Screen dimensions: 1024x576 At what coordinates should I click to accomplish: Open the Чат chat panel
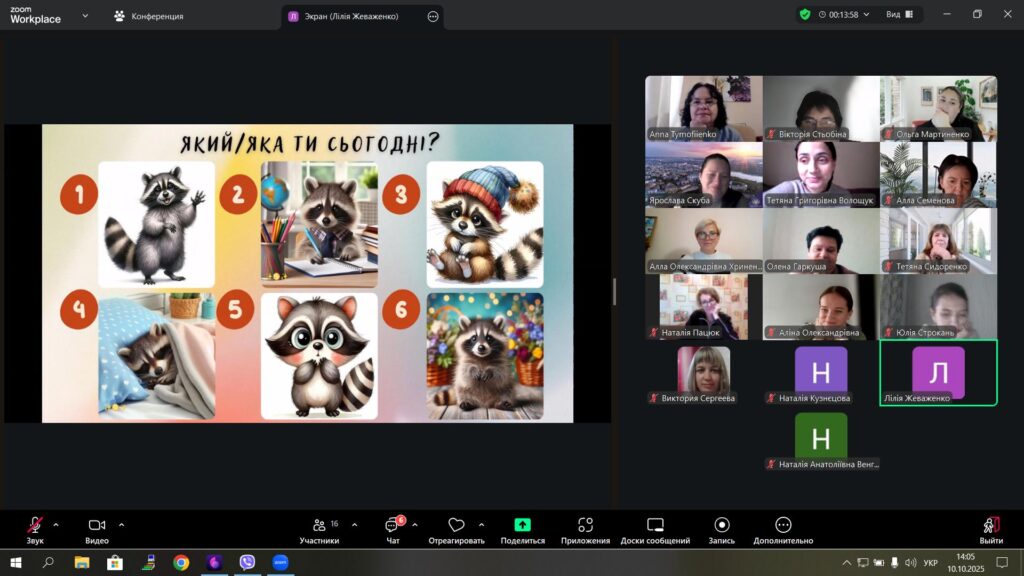coord(392,526)
